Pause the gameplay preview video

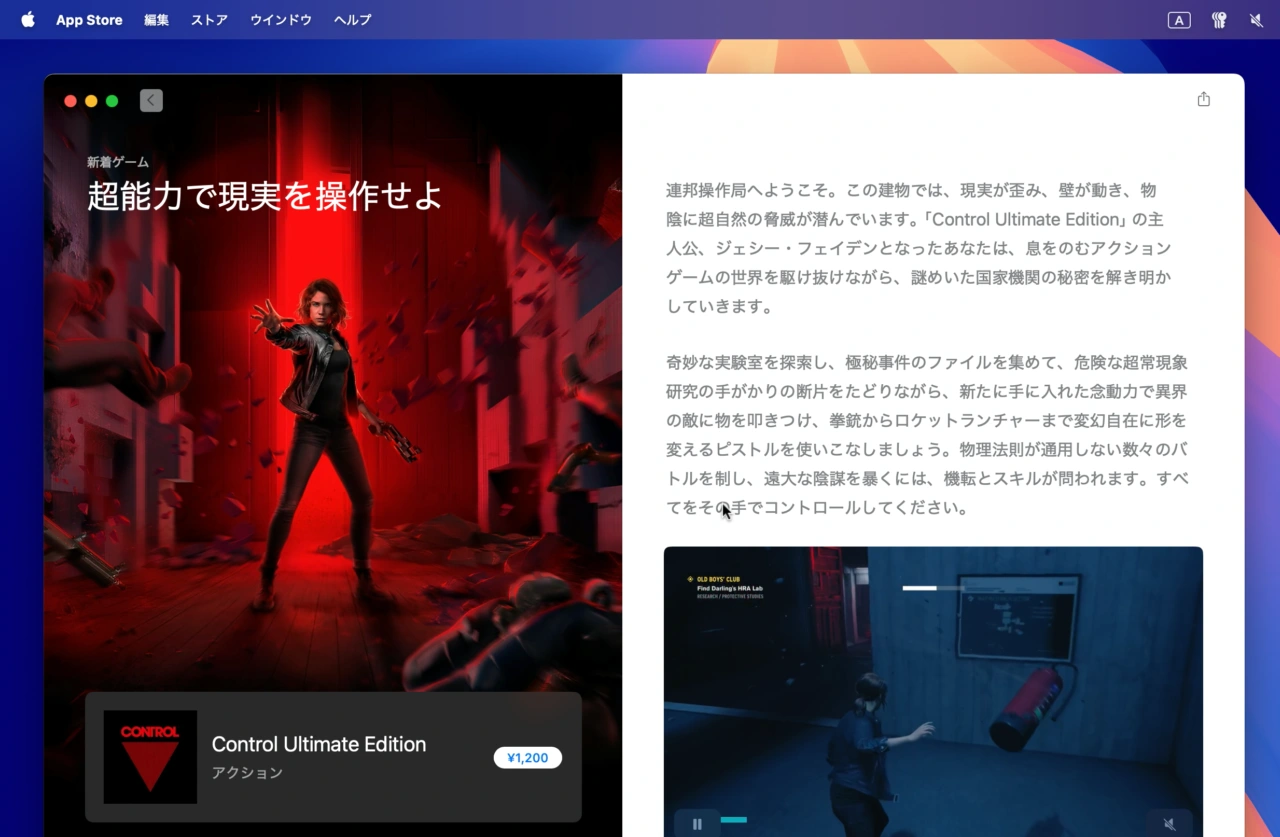tap(697, 824)
